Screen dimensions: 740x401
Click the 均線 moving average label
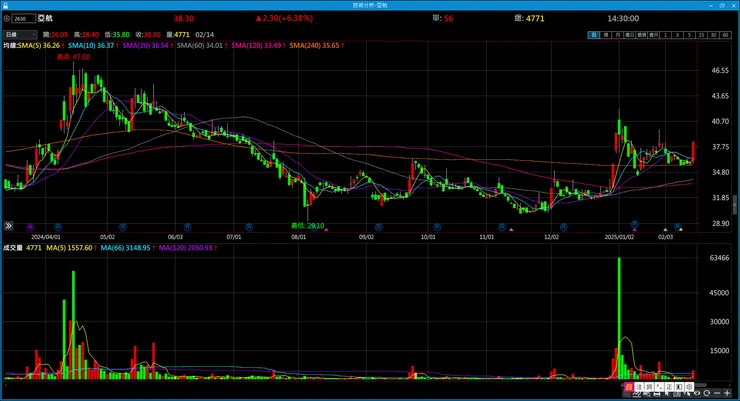[10, 46]
